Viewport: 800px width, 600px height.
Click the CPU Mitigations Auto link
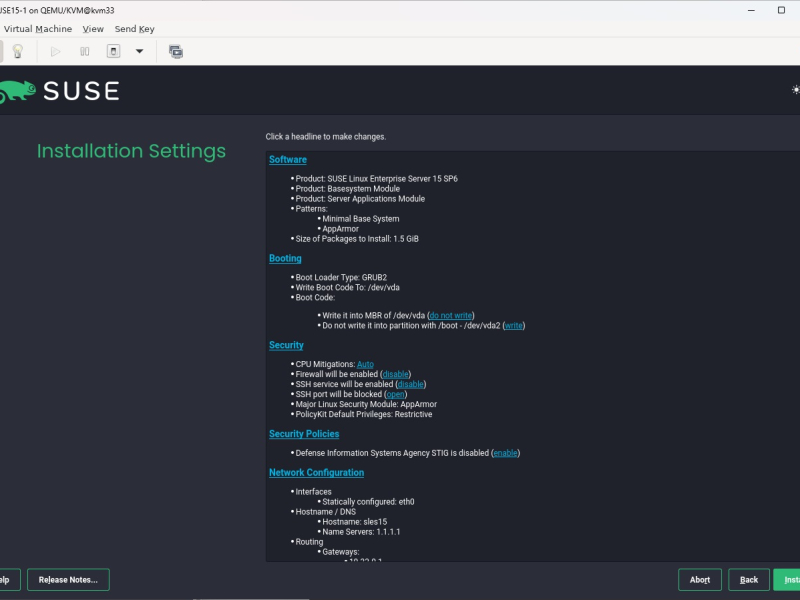tap(365, 364)
